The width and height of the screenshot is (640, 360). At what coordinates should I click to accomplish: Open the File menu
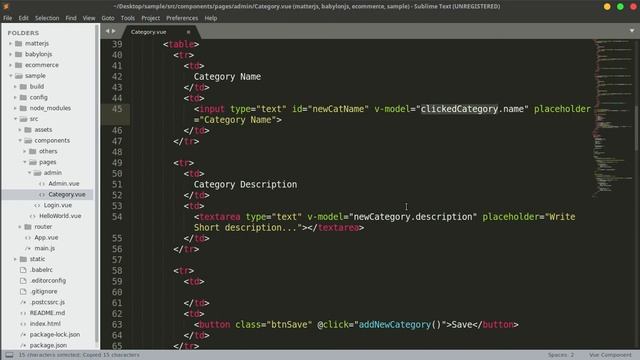(x=7, y=18)
